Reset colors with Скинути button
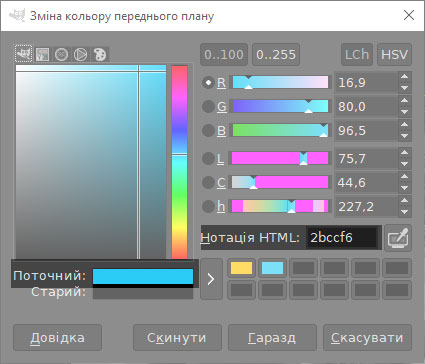This screenshot has height=364, width=425. click(177, 338)
